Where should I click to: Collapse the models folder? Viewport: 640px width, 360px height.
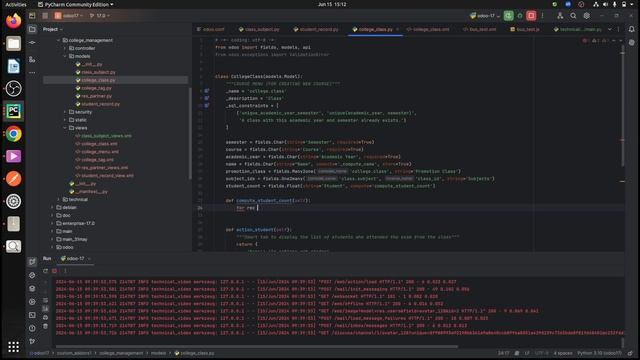click(64, 56)
